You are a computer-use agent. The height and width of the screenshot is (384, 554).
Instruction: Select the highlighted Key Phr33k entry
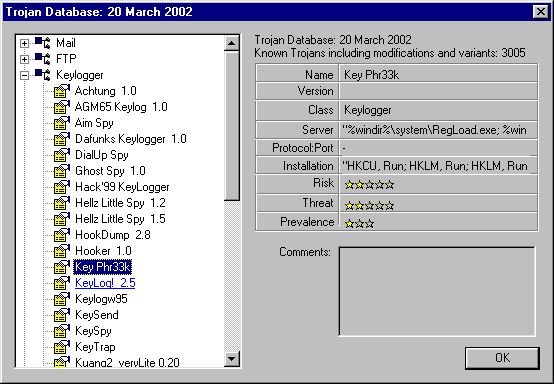pos(103,267)
